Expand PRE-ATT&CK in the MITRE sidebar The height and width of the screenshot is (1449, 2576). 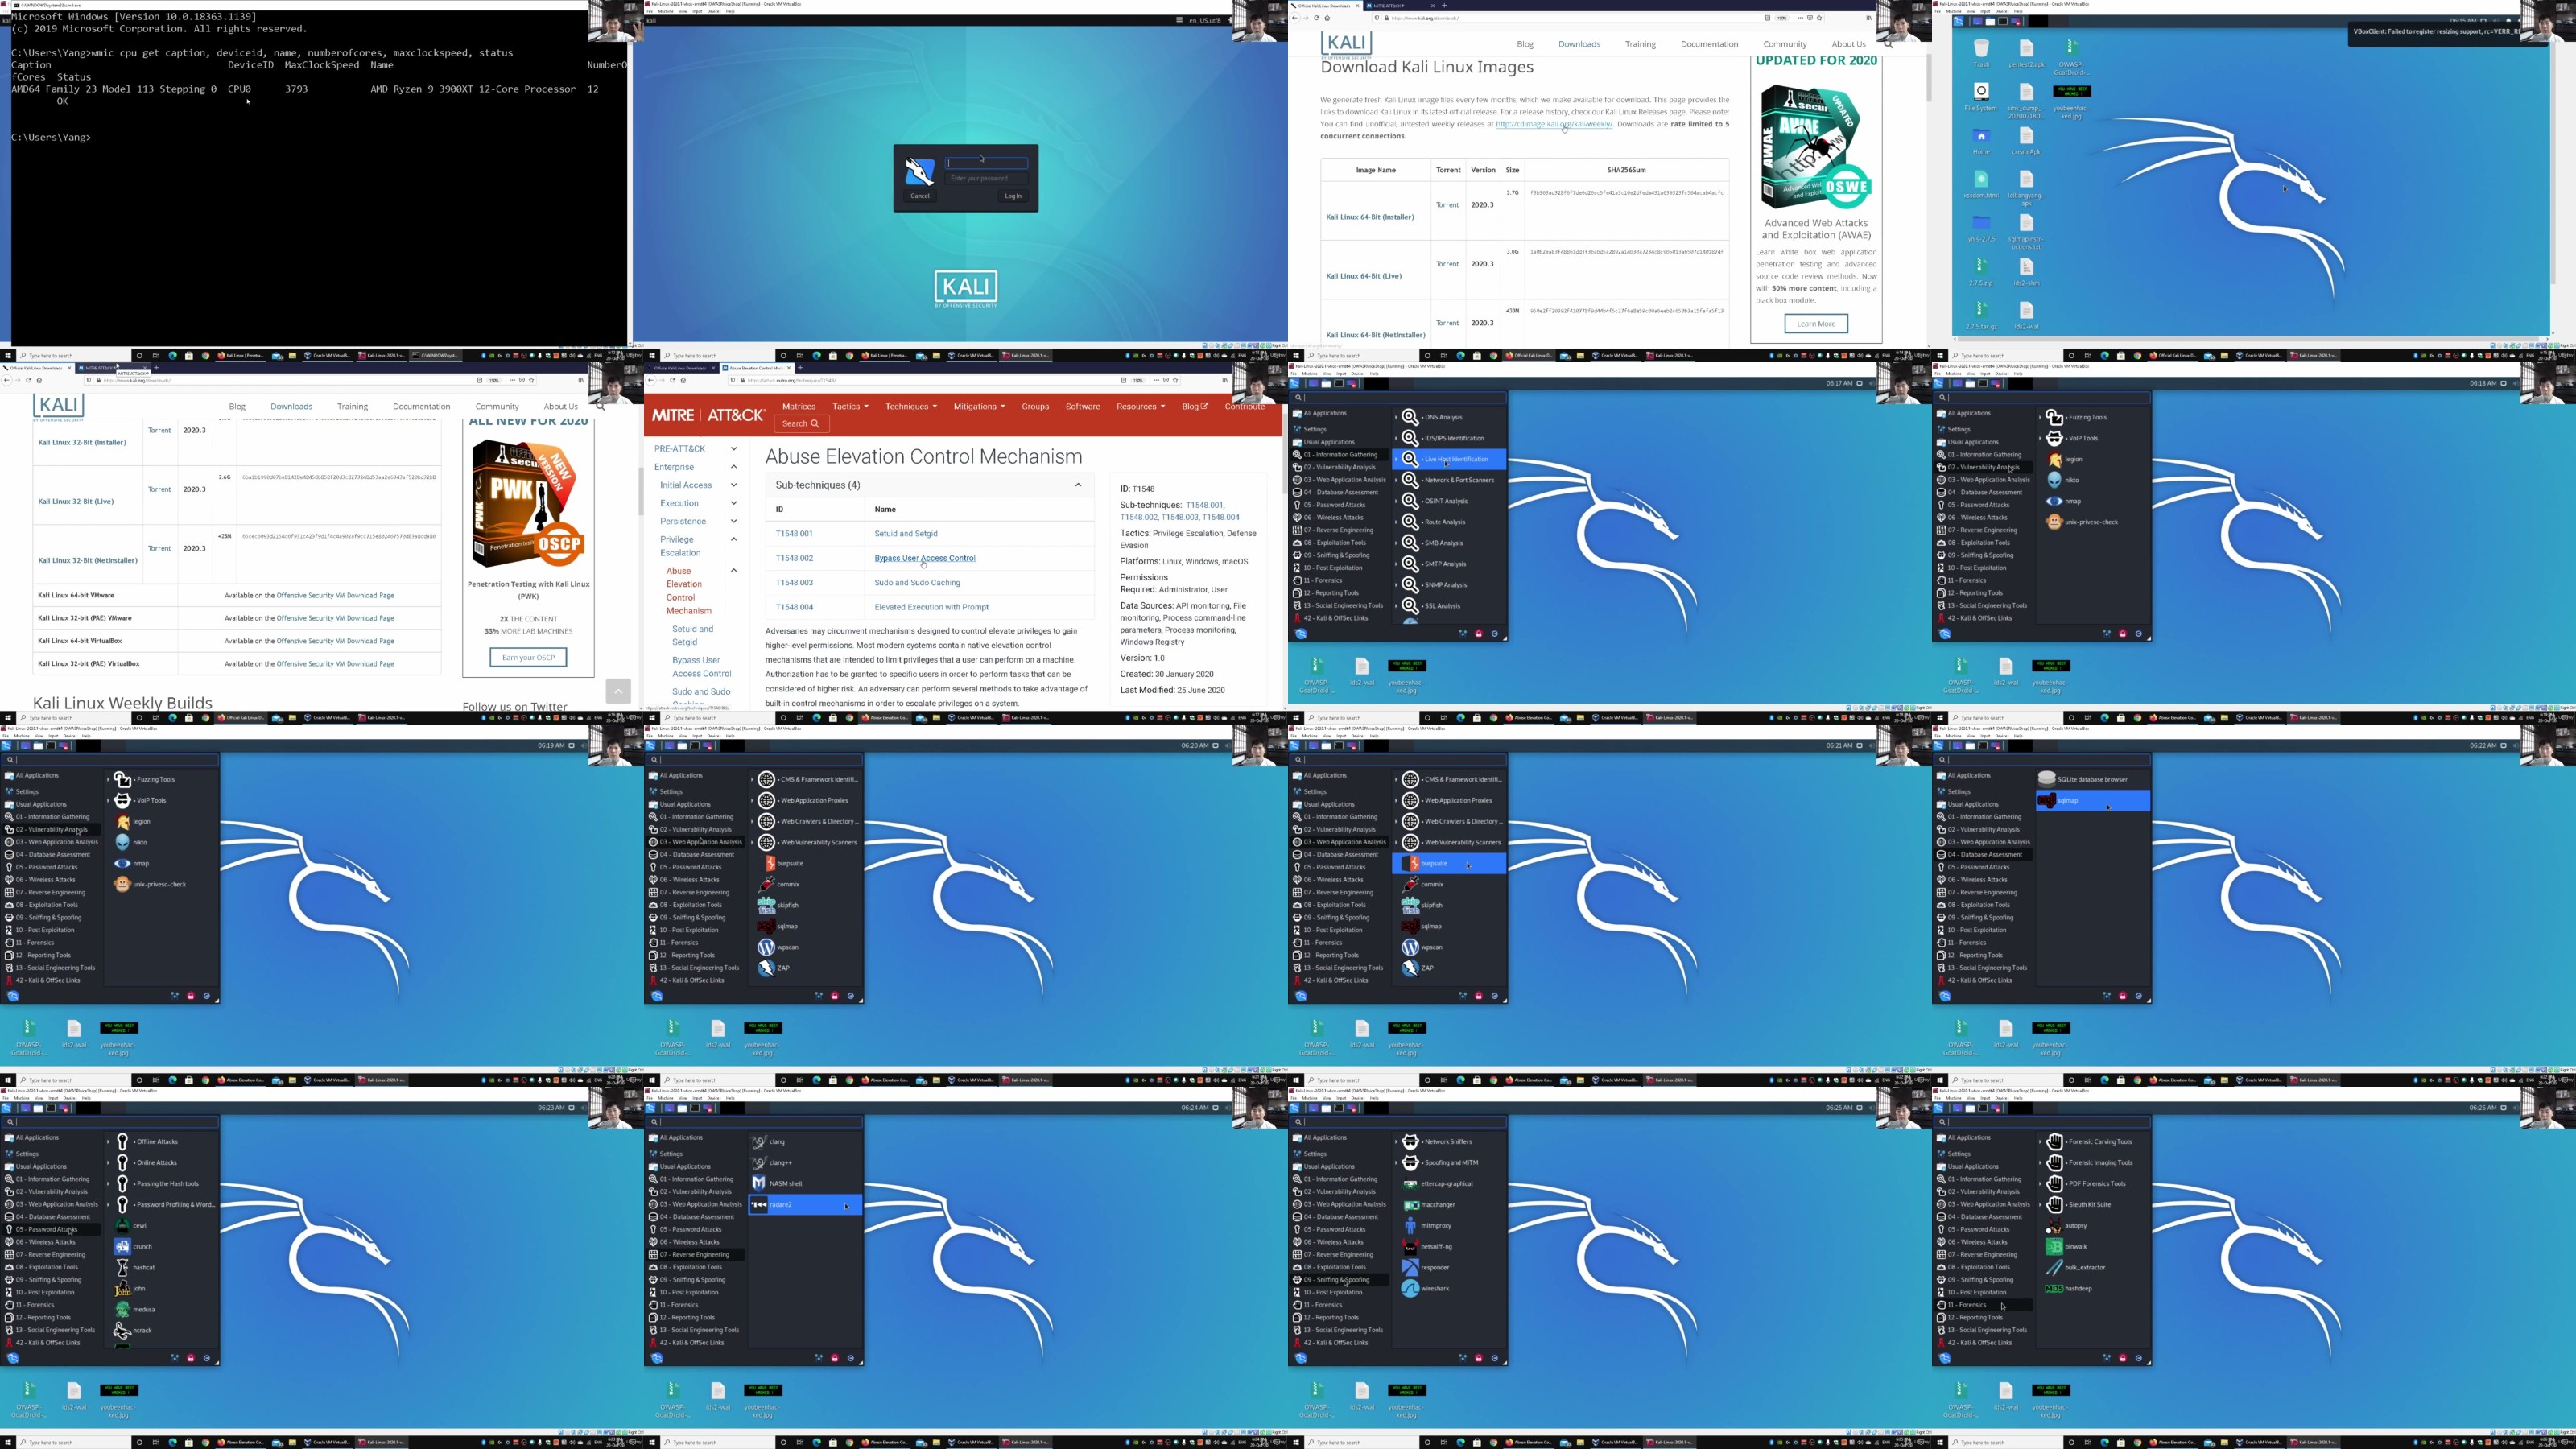[733, 448]
